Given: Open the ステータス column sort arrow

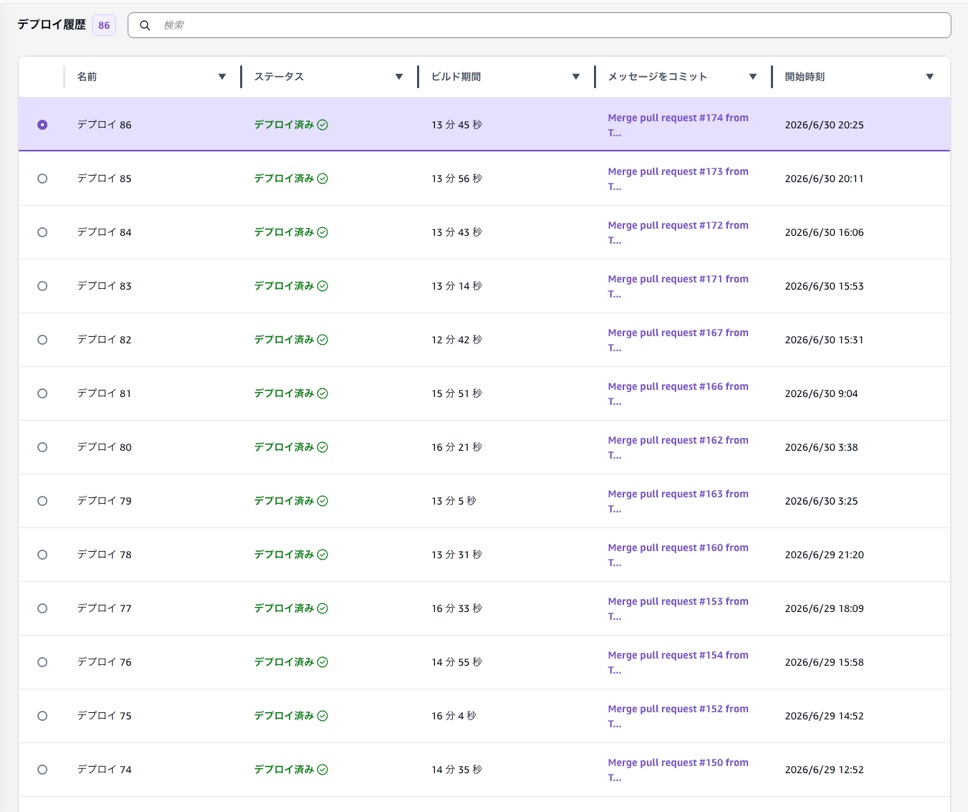Looking at the screenshot, I should click(399, 77).
